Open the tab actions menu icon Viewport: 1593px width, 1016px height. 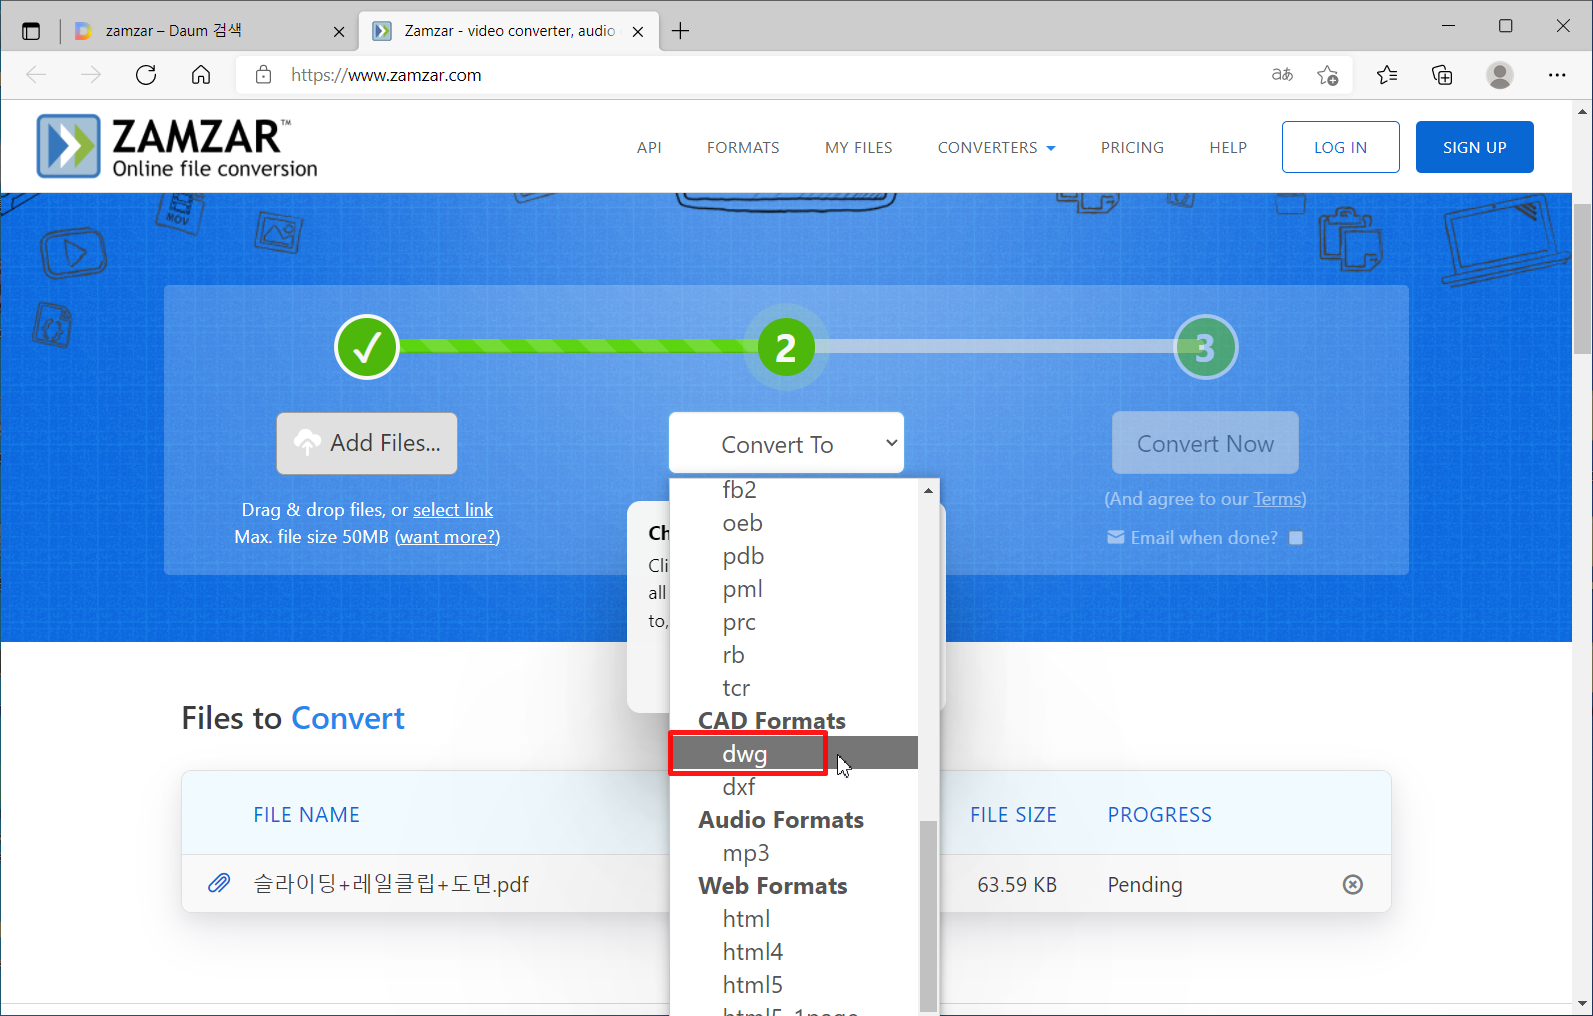tap(31, 31)
